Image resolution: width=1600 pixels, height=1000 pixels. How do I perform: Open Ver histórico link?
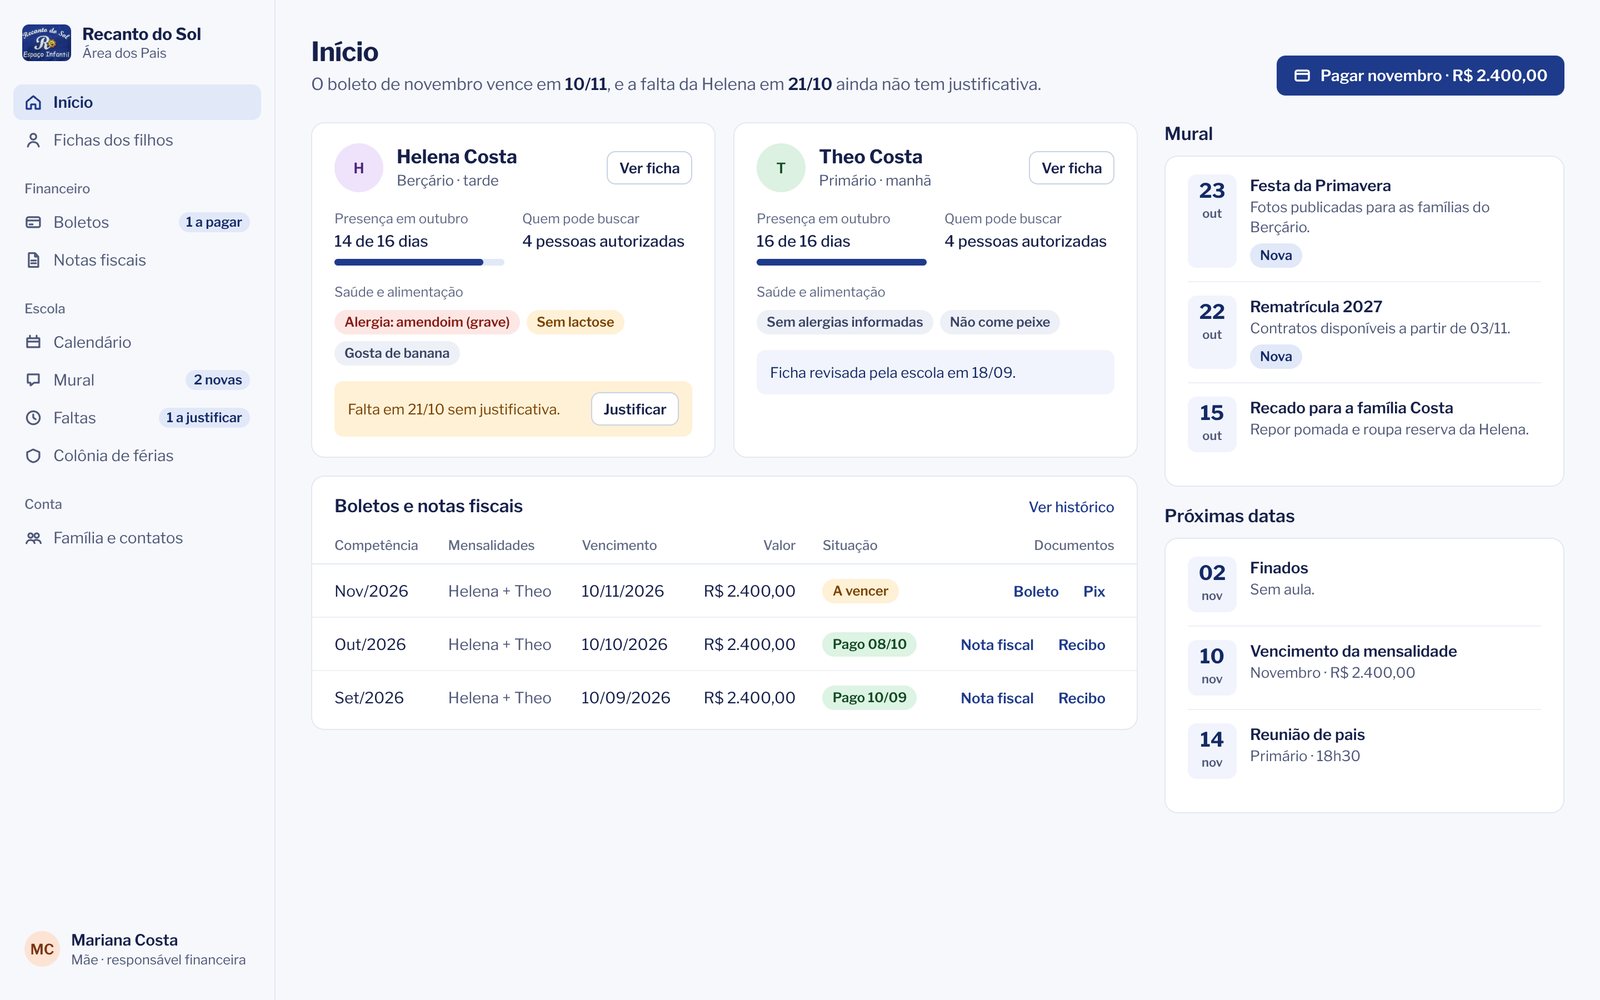point(1071,507)
